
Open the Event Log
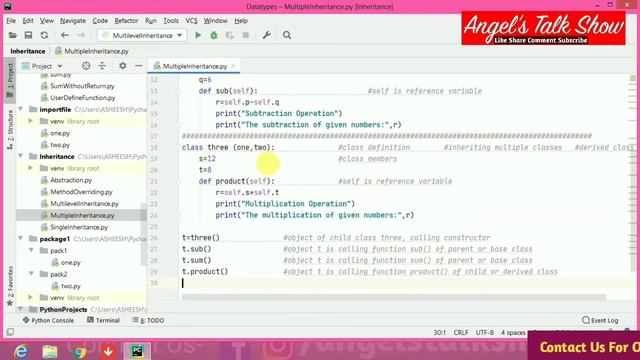point(600,320)
